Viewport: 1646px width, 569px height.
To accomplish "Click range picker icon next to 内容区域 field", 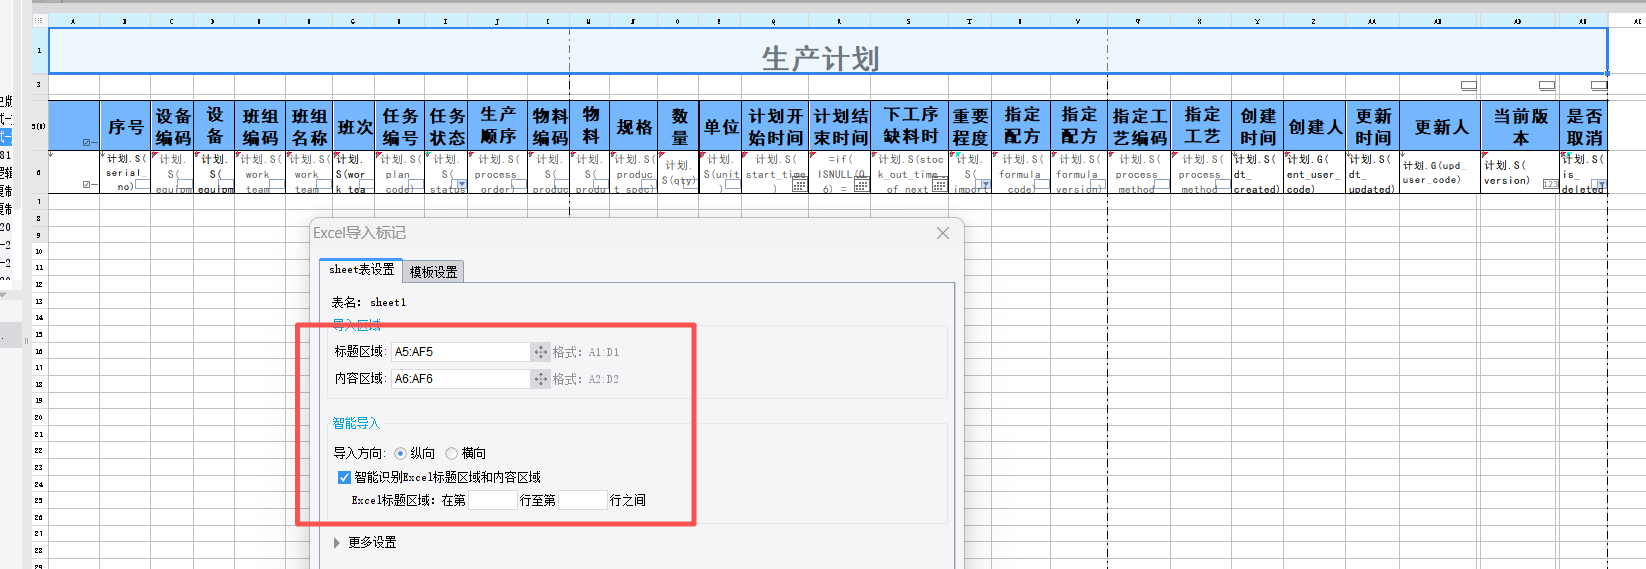I will pyautogui.click(x=540, y=379).
